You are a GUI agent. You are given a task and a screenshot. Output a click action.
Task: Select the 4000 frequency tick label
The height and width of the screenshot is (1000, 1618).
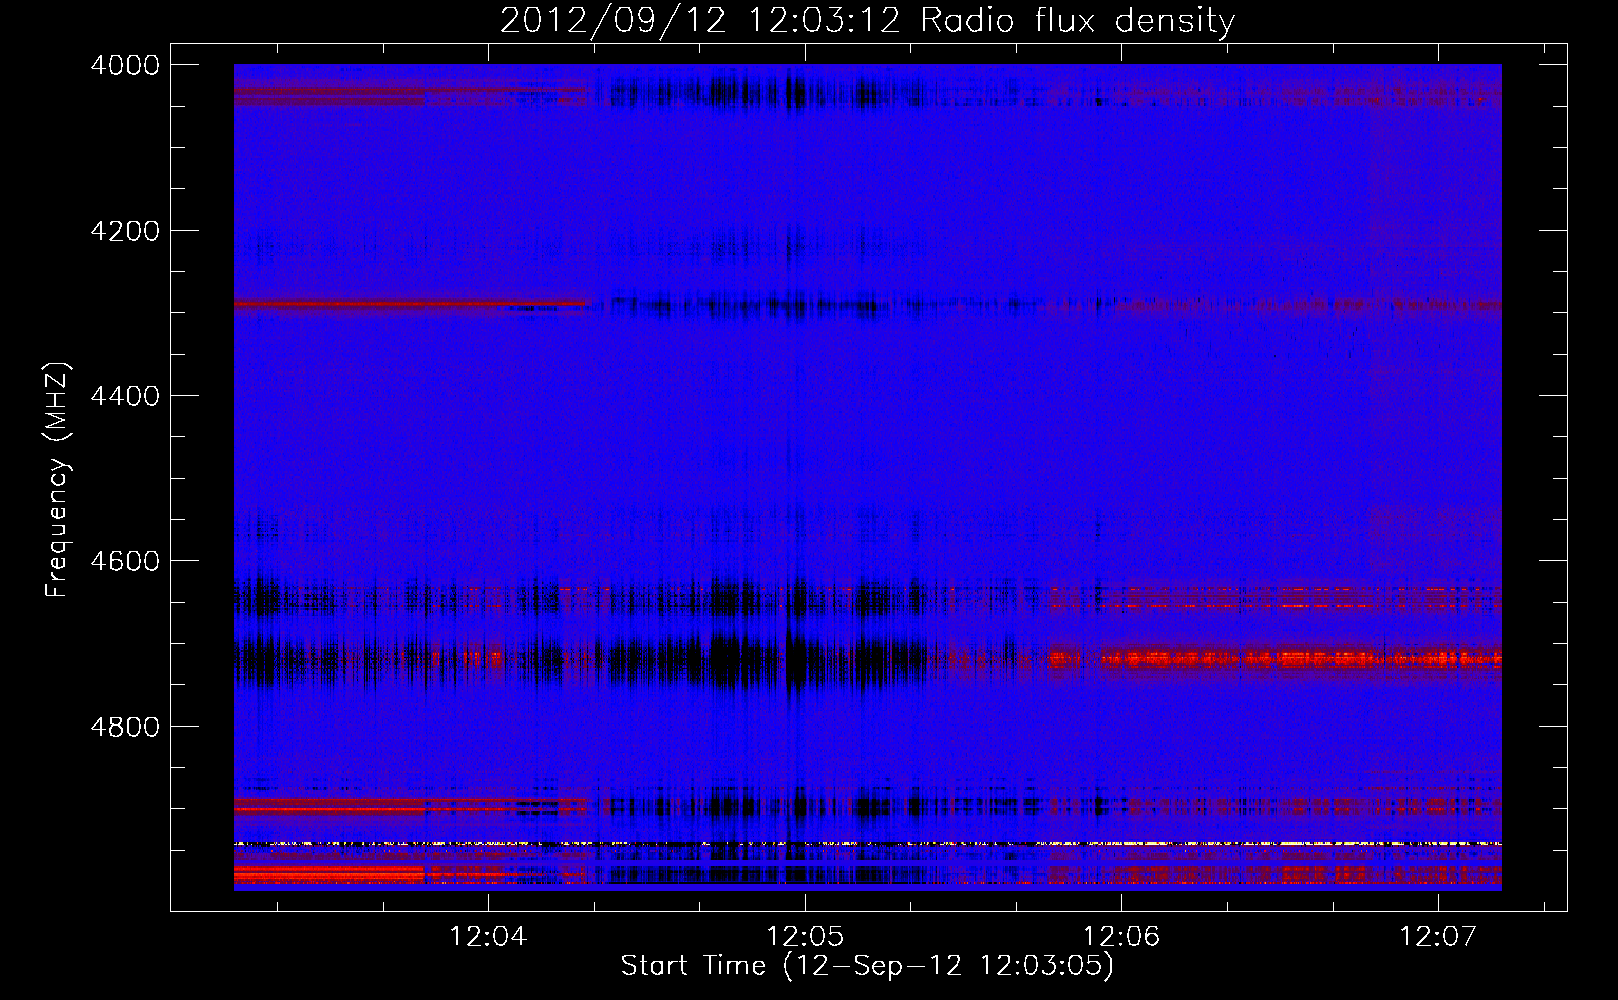coord(125,65)
